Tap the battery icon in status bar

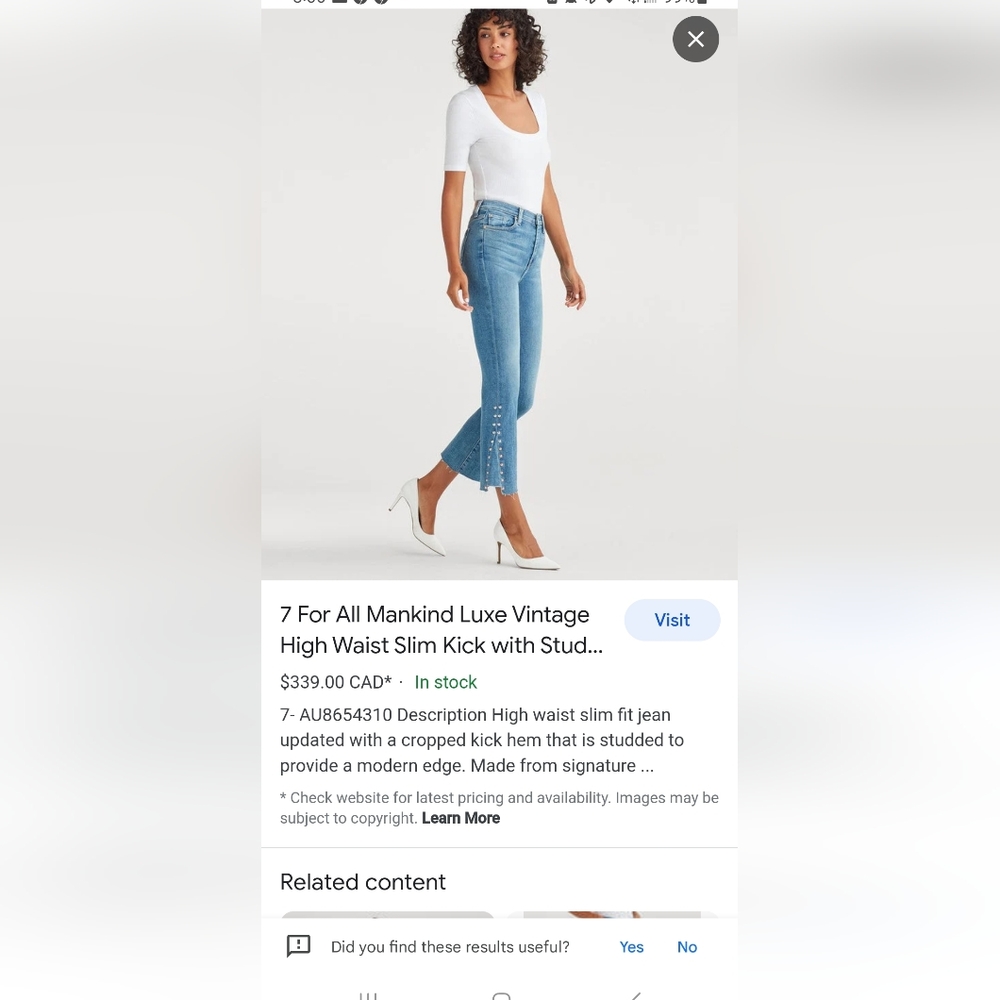(702, 2)
